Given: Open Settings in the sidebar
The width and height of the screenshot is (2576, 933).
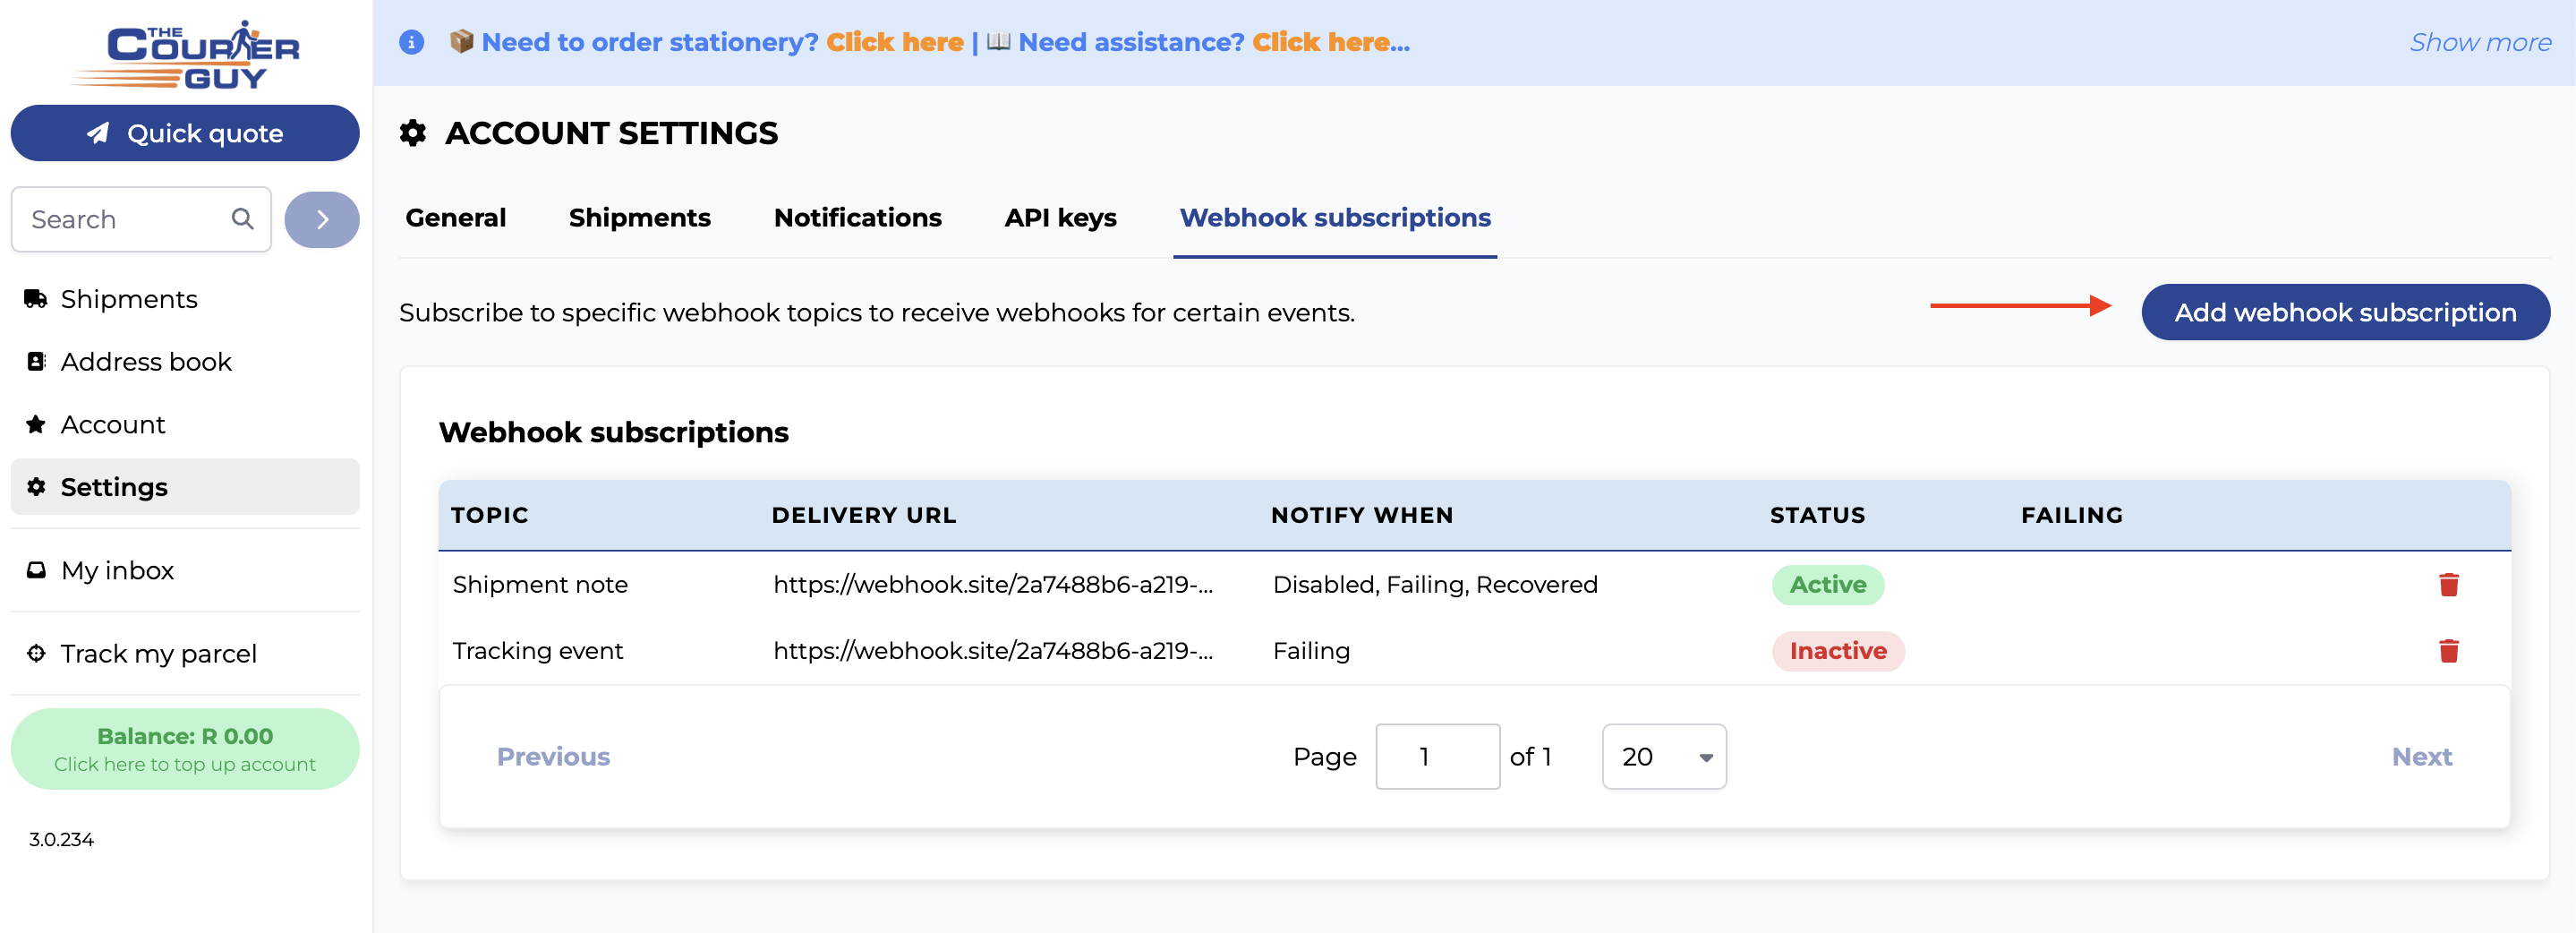Looking at the screenshot, I should 185,487.
